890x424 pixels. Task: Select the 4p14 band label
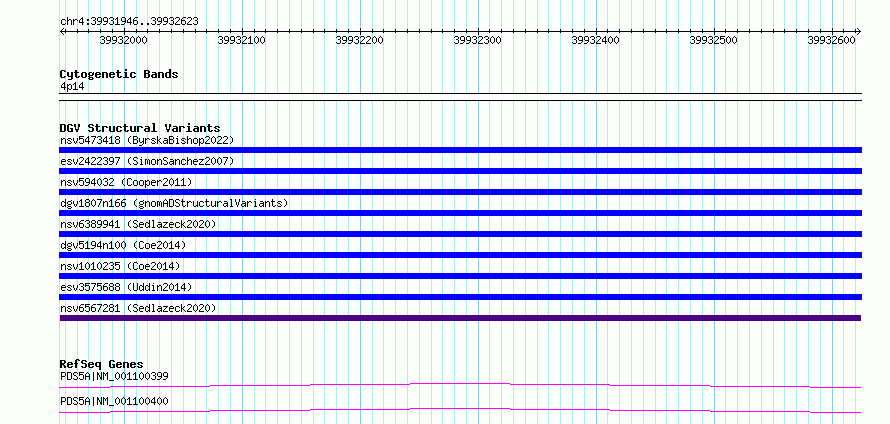(72, 87)
